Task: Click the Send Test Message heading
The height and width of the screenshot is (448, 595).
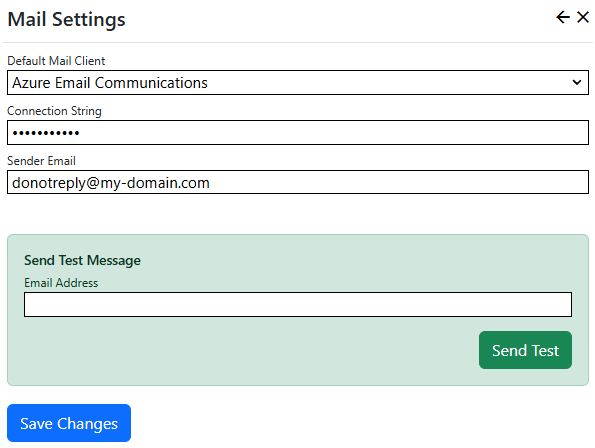Action: [x=82, y=260]
